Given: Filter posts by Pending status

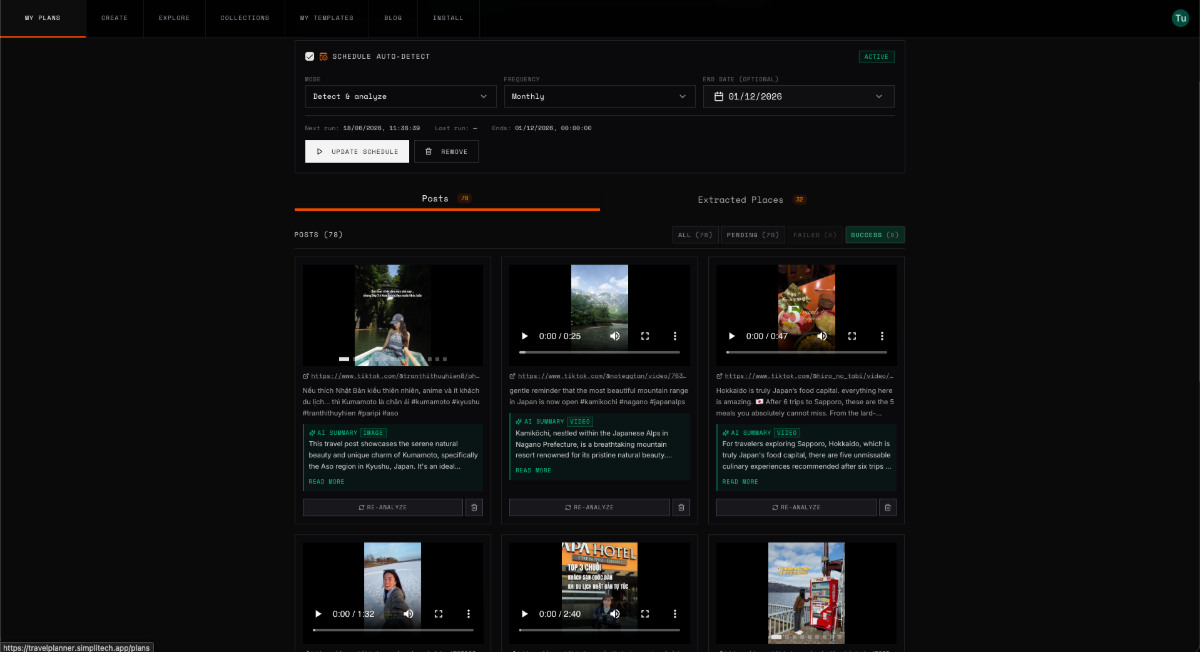Looking at the screenshot, I should click(x=755, y=235).
